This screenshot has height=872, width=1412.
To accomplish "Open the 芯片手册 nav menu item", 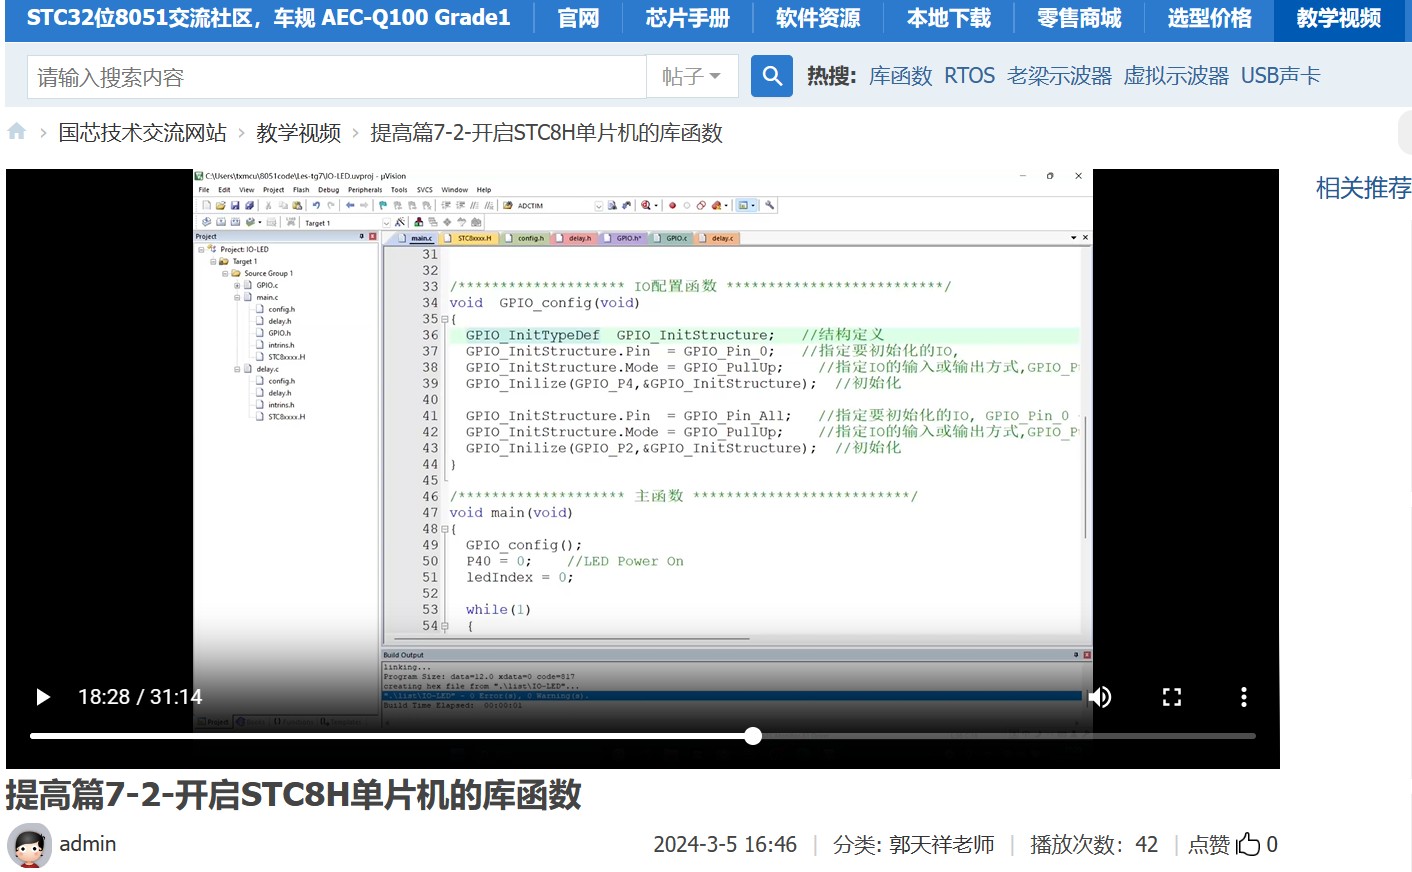I will (x=688, y=18).
